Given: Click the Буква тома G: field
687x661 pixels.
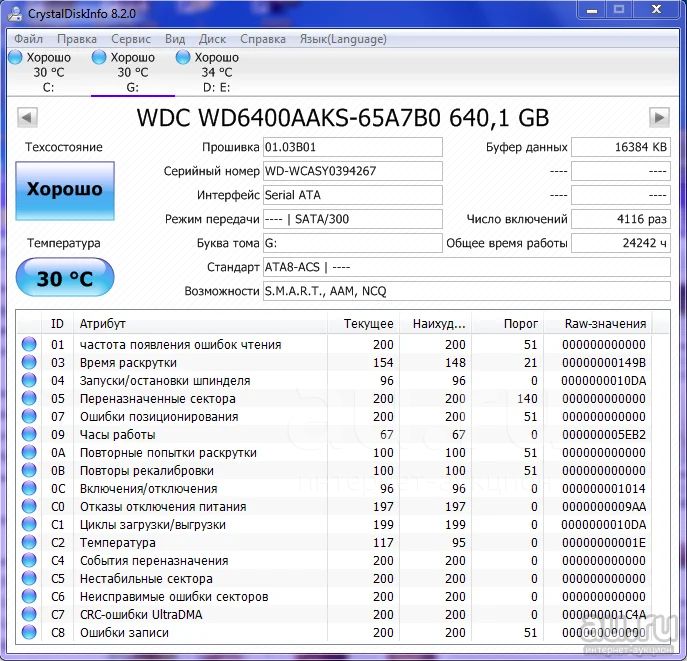Looking at the screenshot, I should [x=353, y=243].
